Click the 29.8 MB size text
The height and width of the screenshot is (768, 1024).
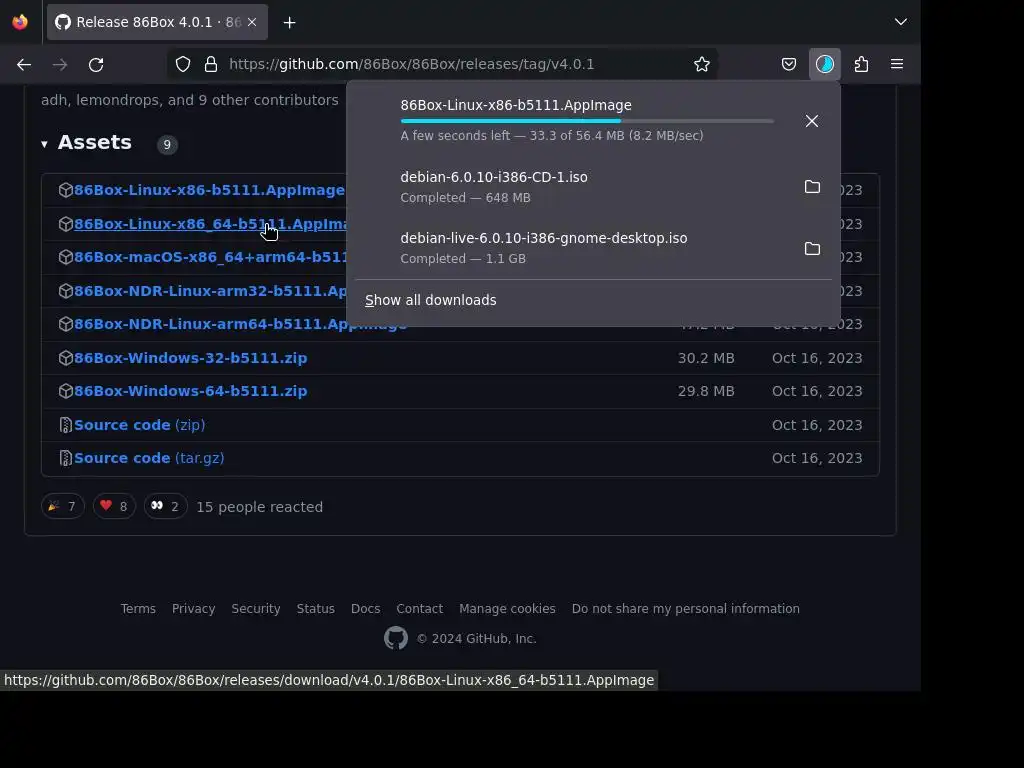tap(706, 391)
